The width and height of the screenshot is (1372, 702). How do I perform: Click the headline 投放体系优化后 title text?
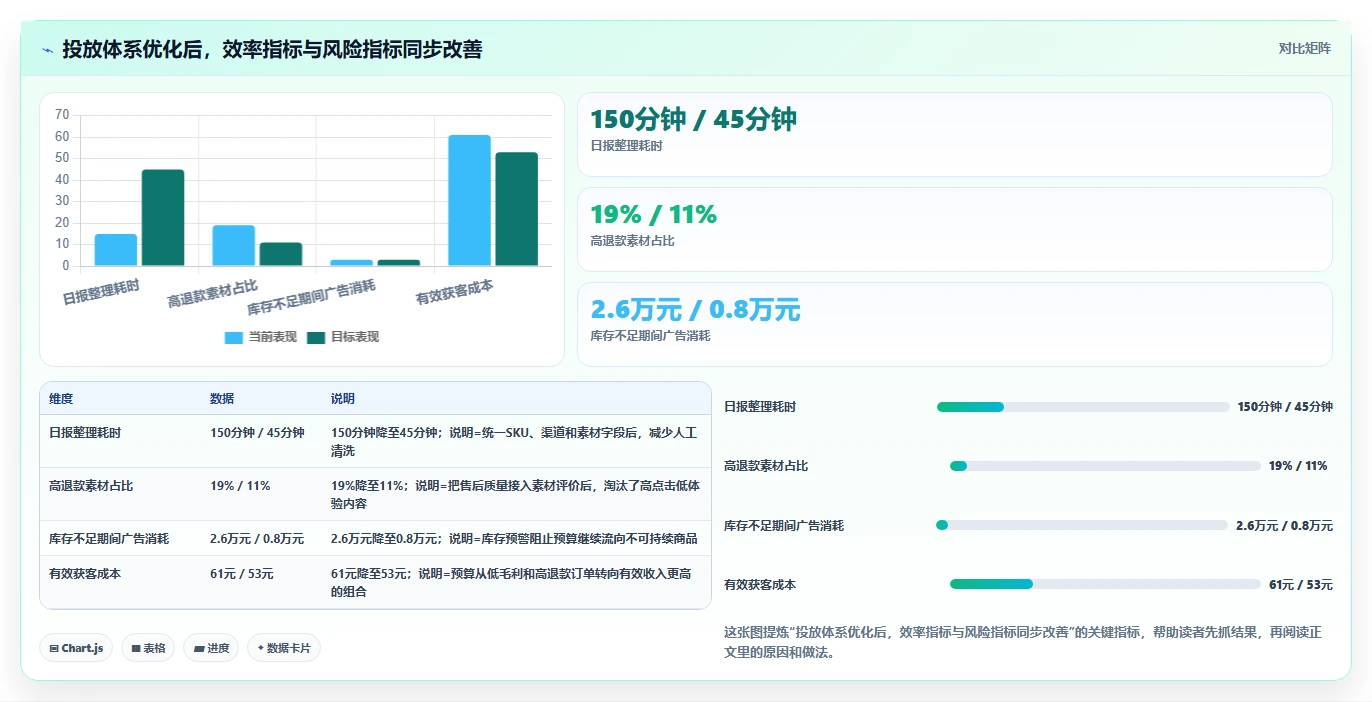(x=272, y=49)
